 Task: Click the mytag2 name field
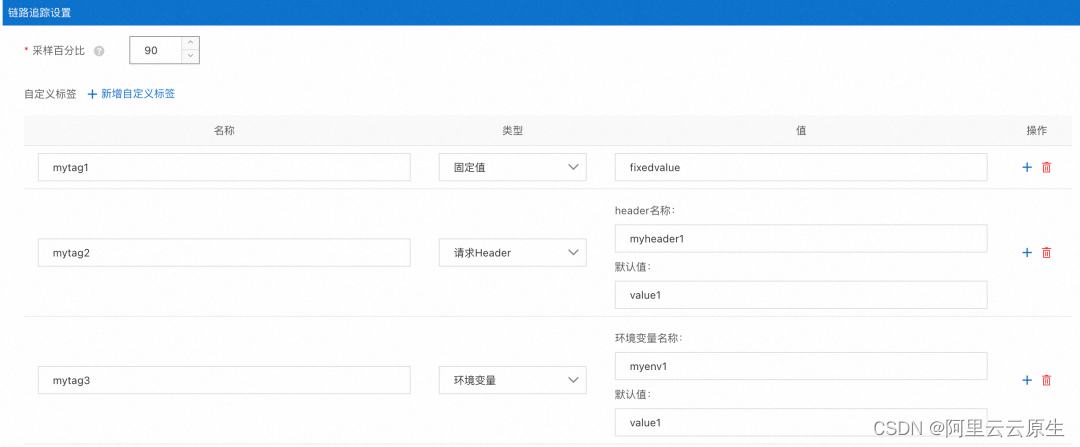pyautogui.click(x=225, y=253)
